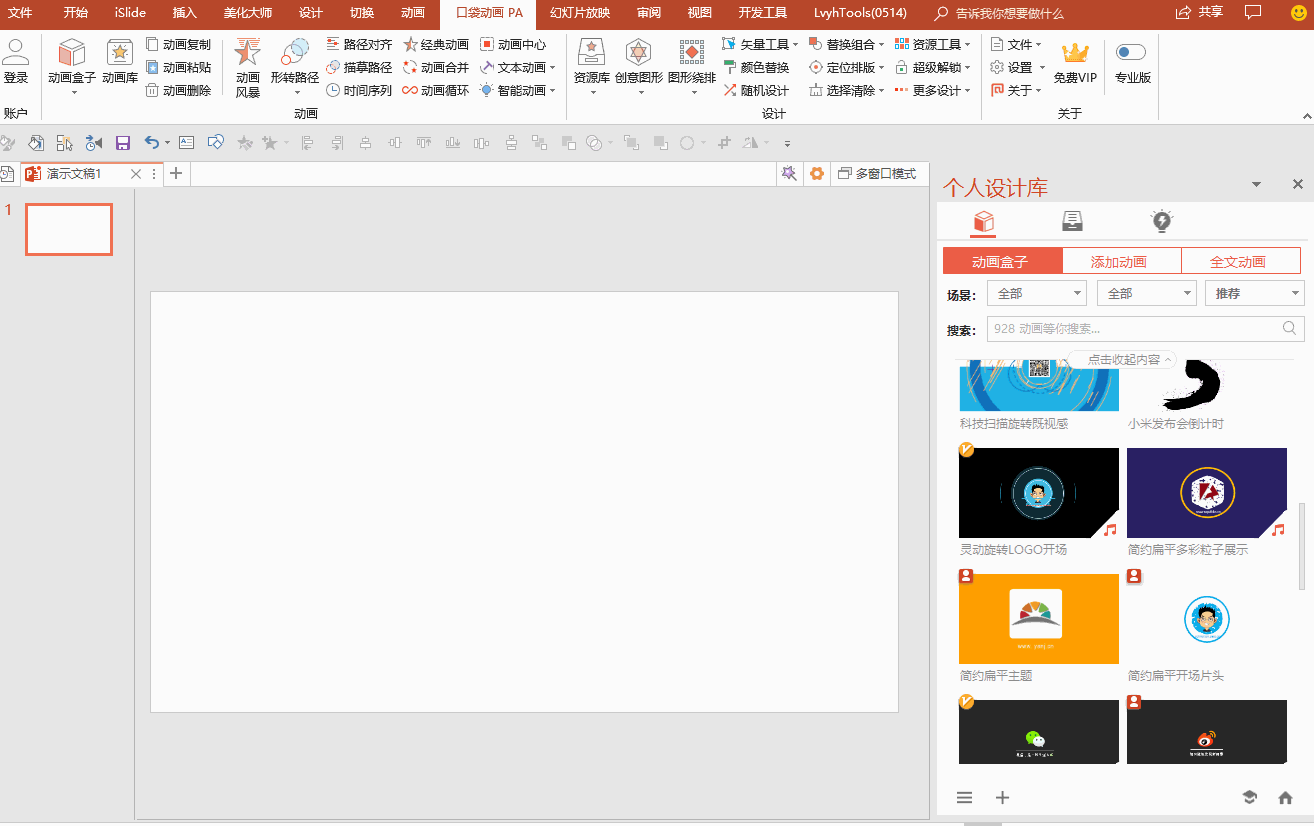
Task: Click the 动画库 animation library icon
Action: [x=119, y=54]
